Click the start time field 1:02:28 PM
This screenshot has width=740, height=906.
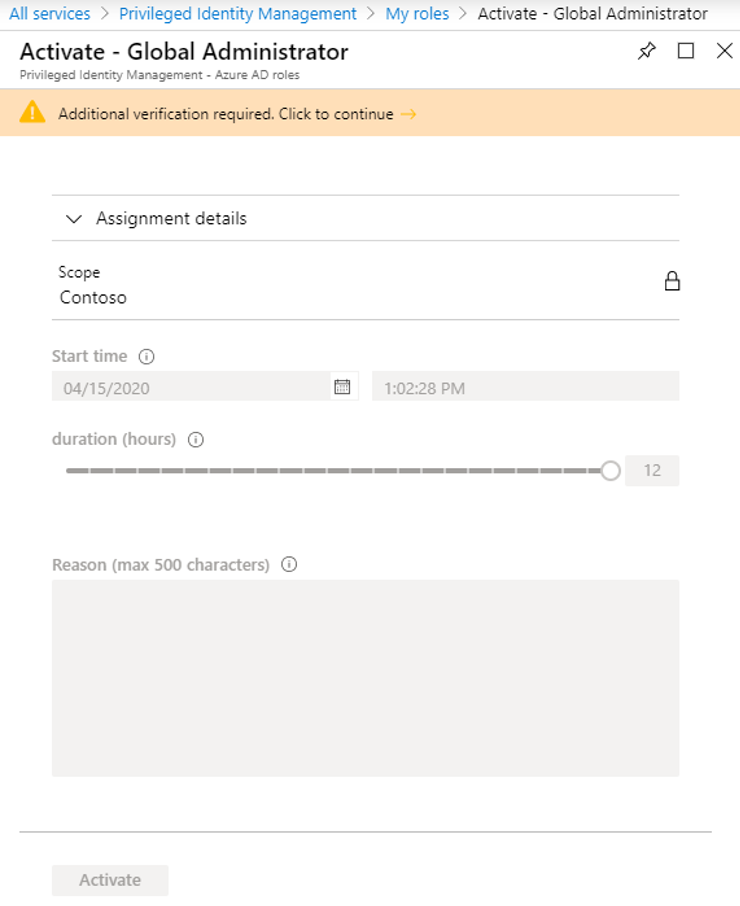[x=526, y=387]
